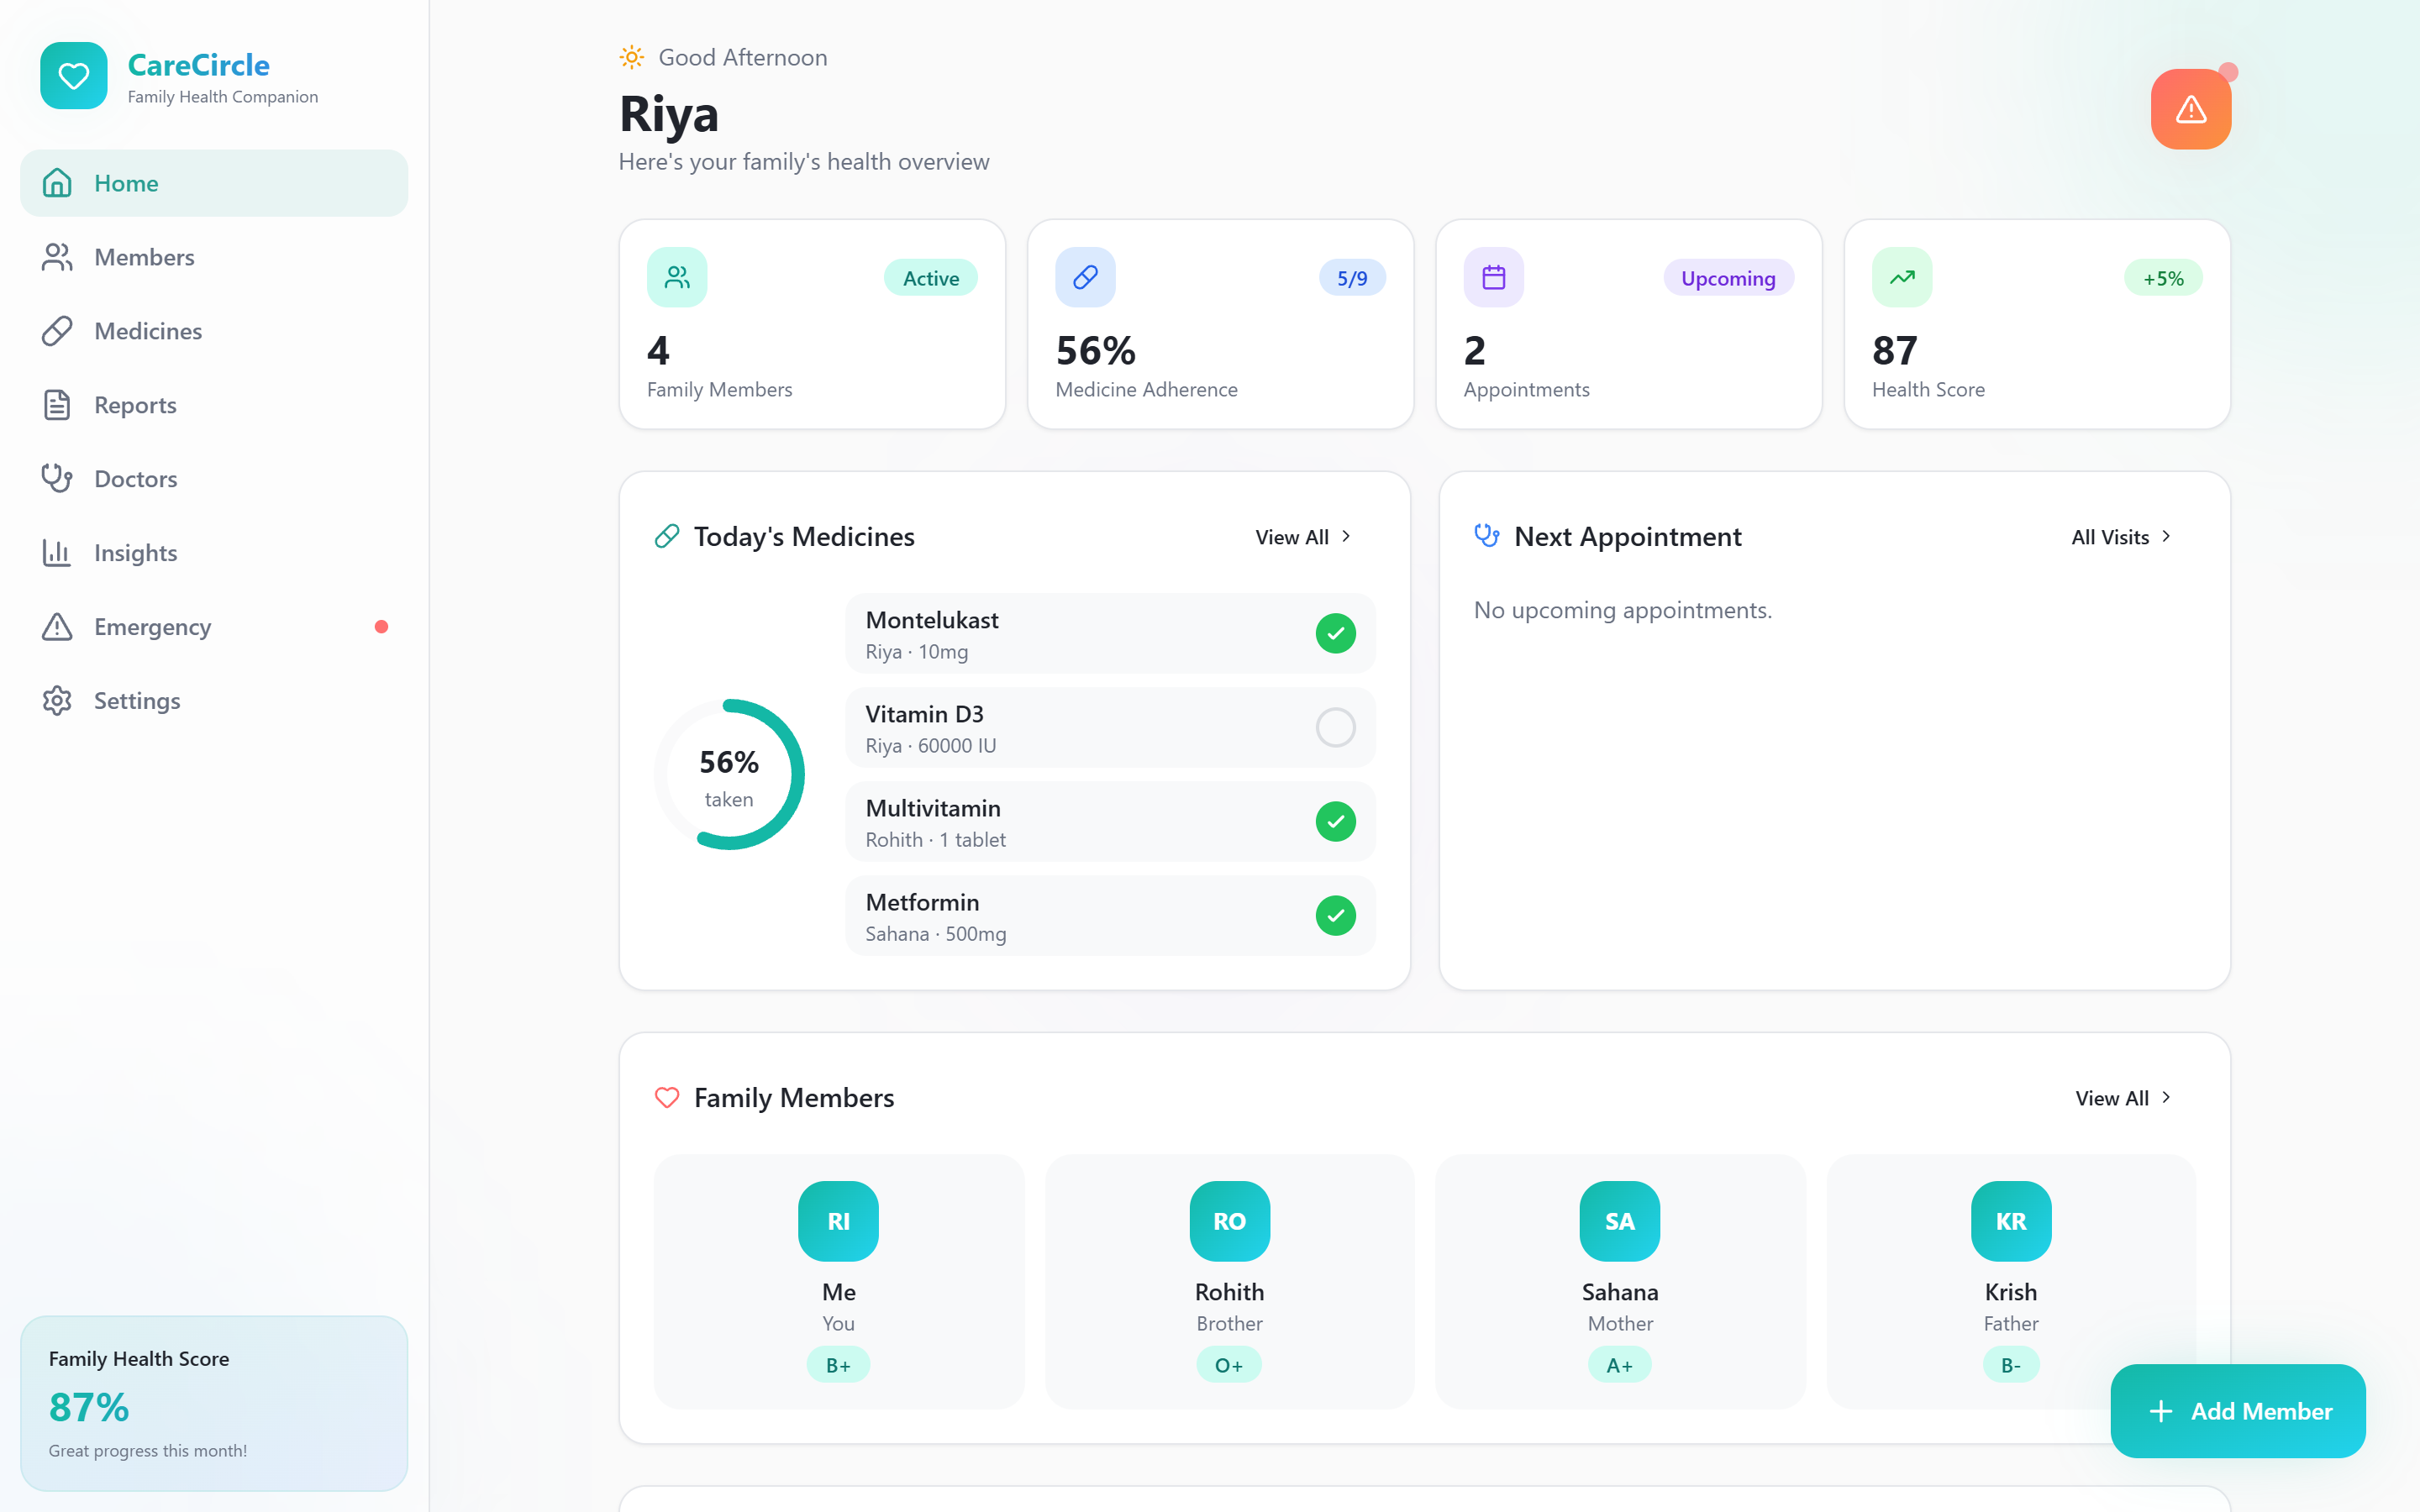Click the CareCircle heart logo

(x=73, y=76)
